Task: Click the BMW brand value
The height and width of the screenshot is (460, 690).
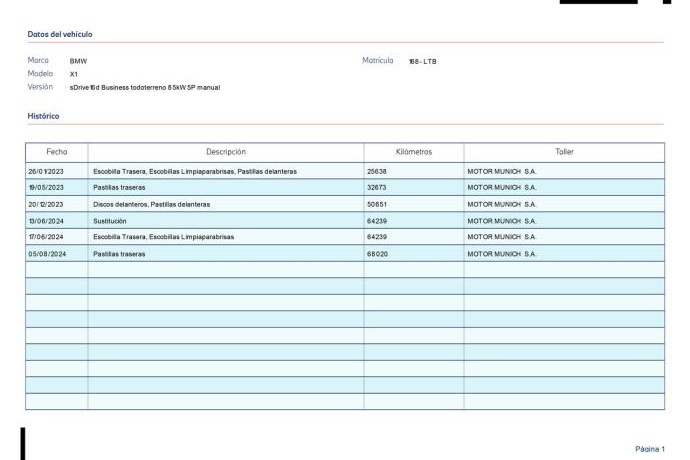Action: 78,61
